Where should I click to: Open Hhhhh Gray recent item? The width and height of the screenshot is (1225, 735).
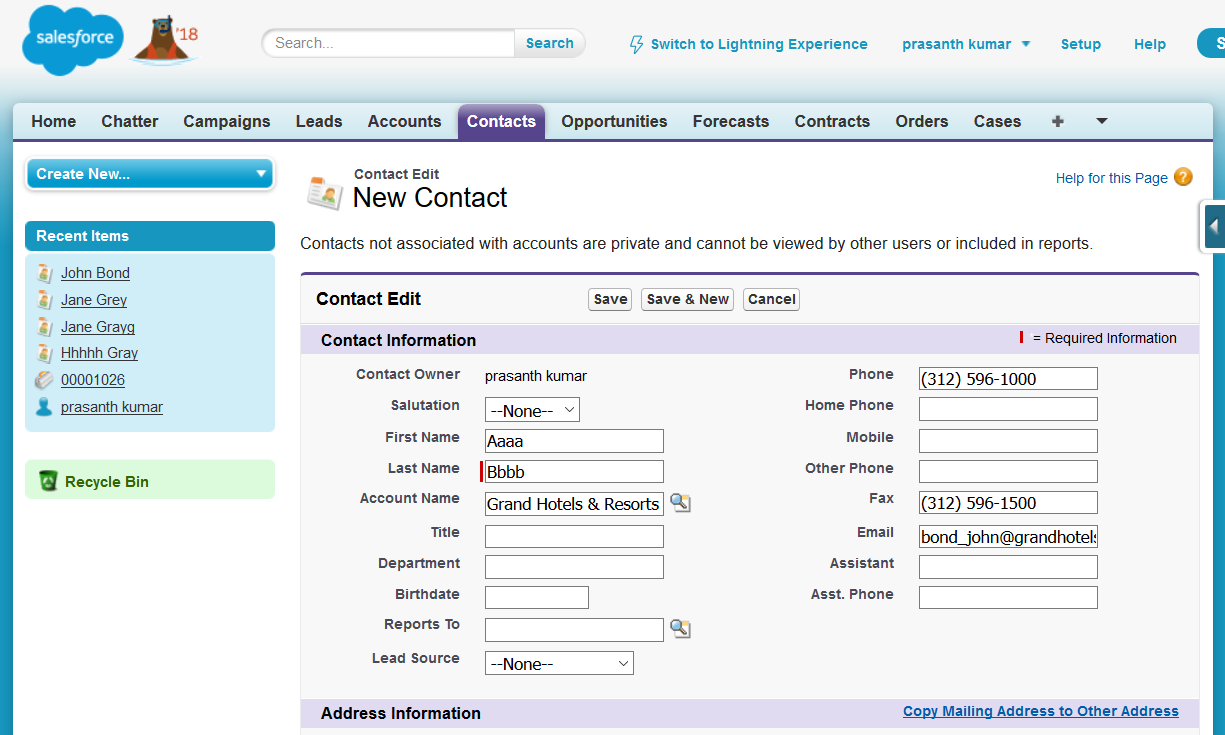click(x=100, y=353)
